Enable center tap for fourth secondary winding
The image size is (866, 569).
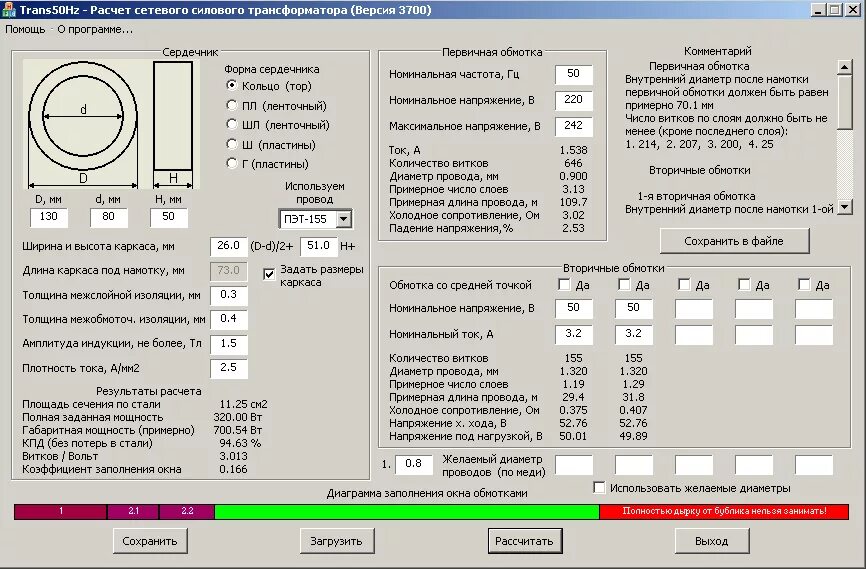[744, 284]
